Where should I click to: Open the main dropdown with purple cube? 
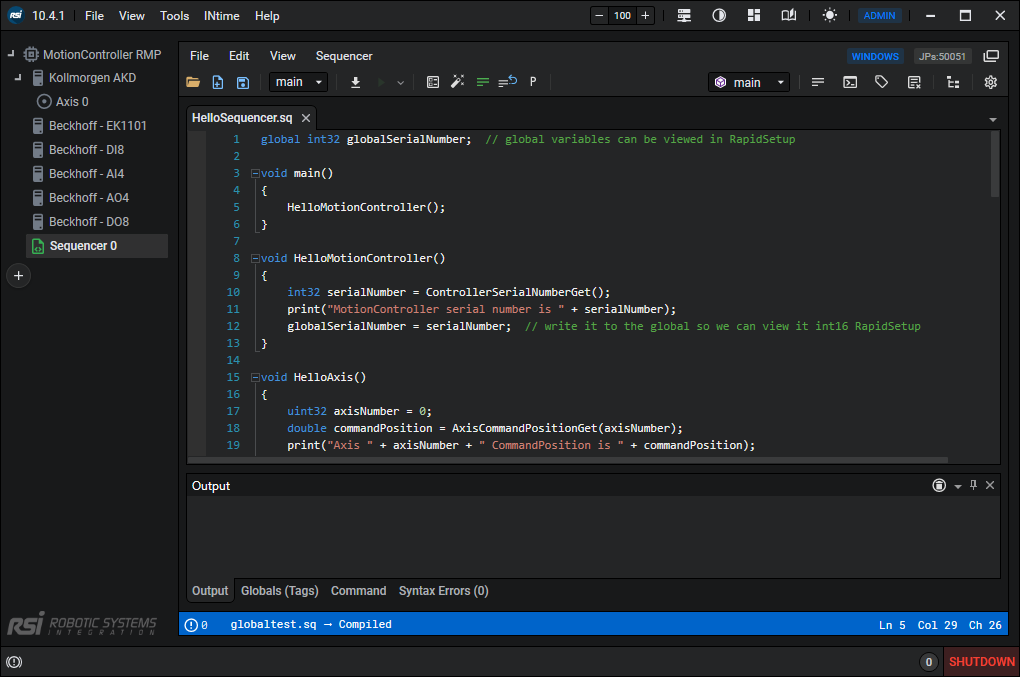[x=749, y=82]
